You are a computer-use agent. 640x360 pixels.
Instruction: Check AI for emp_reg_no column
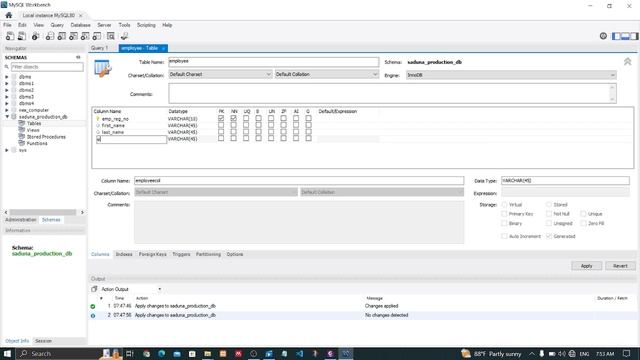296,118
